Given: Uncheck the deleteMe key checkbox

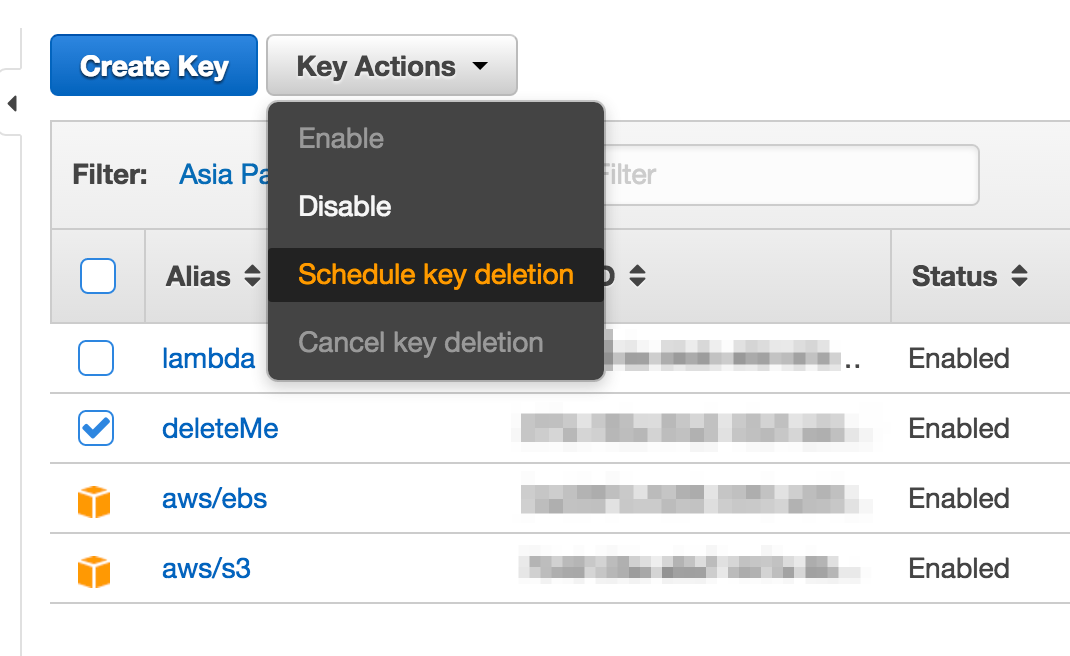Looking at the screenshot, I should [96, 428].
